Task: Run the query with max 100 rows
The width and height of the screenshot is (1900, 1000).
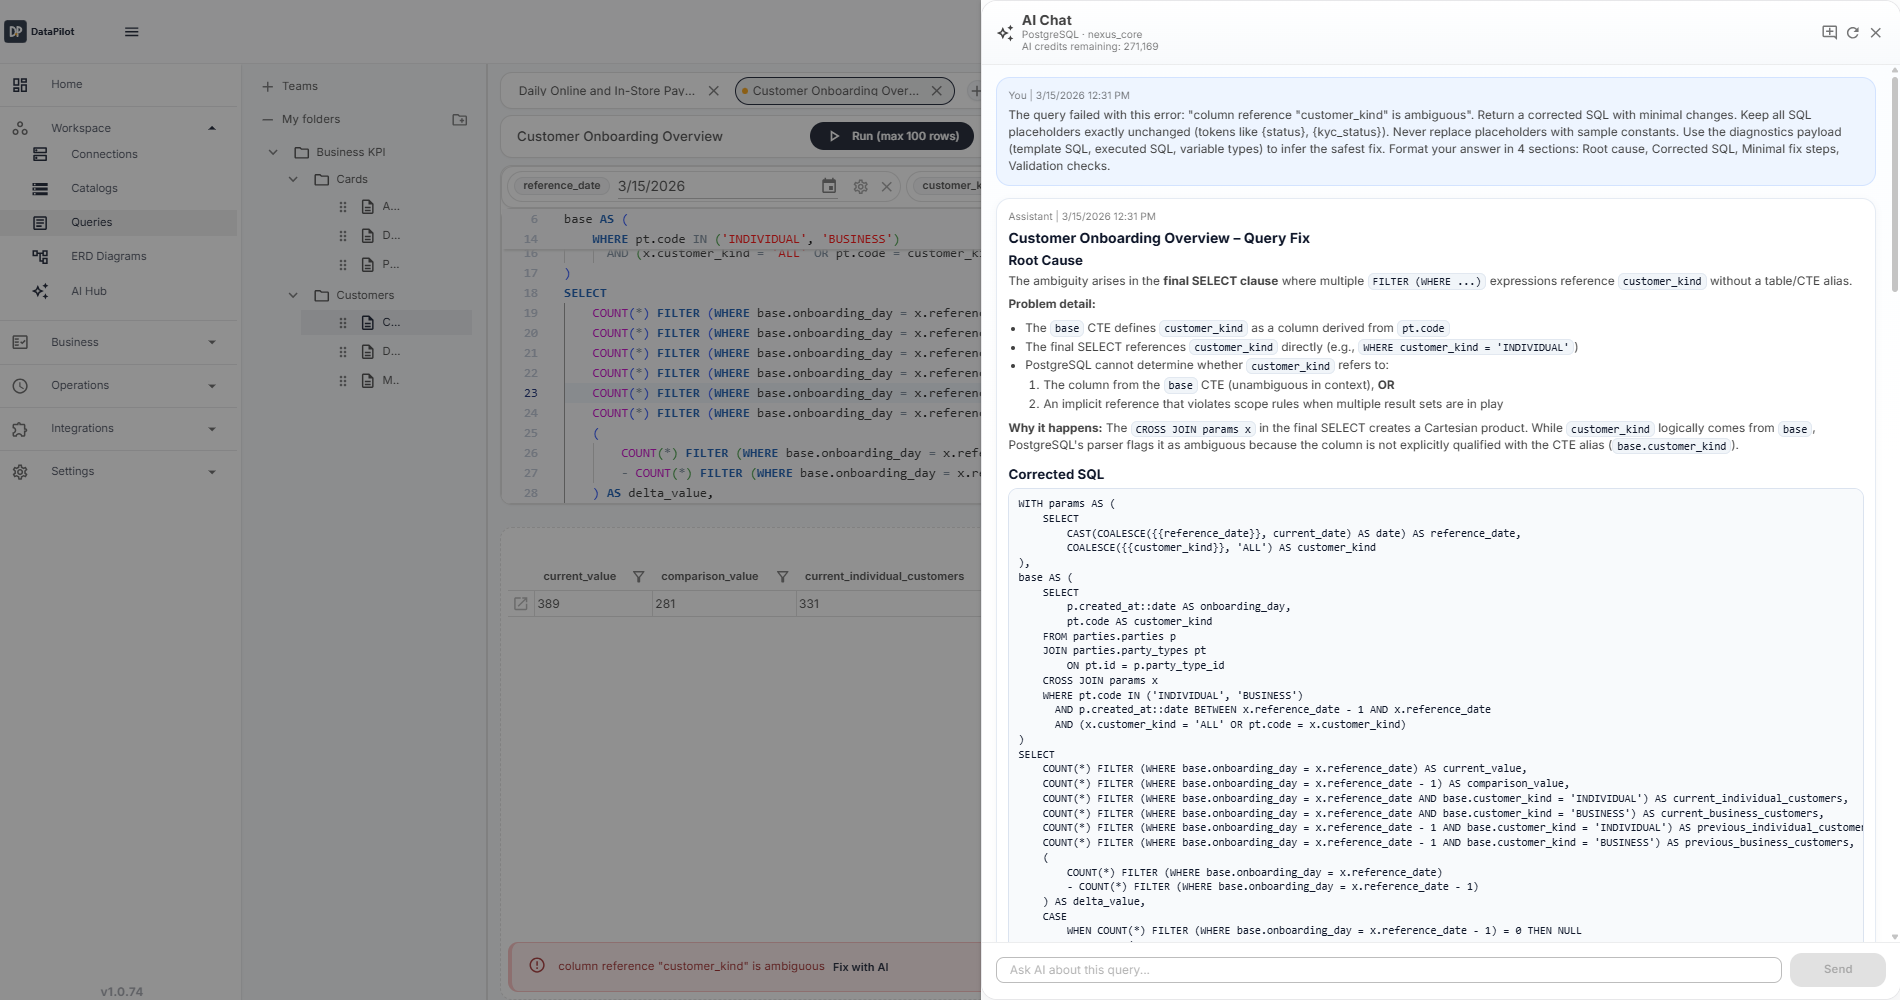Action: [x=891, y=135]
